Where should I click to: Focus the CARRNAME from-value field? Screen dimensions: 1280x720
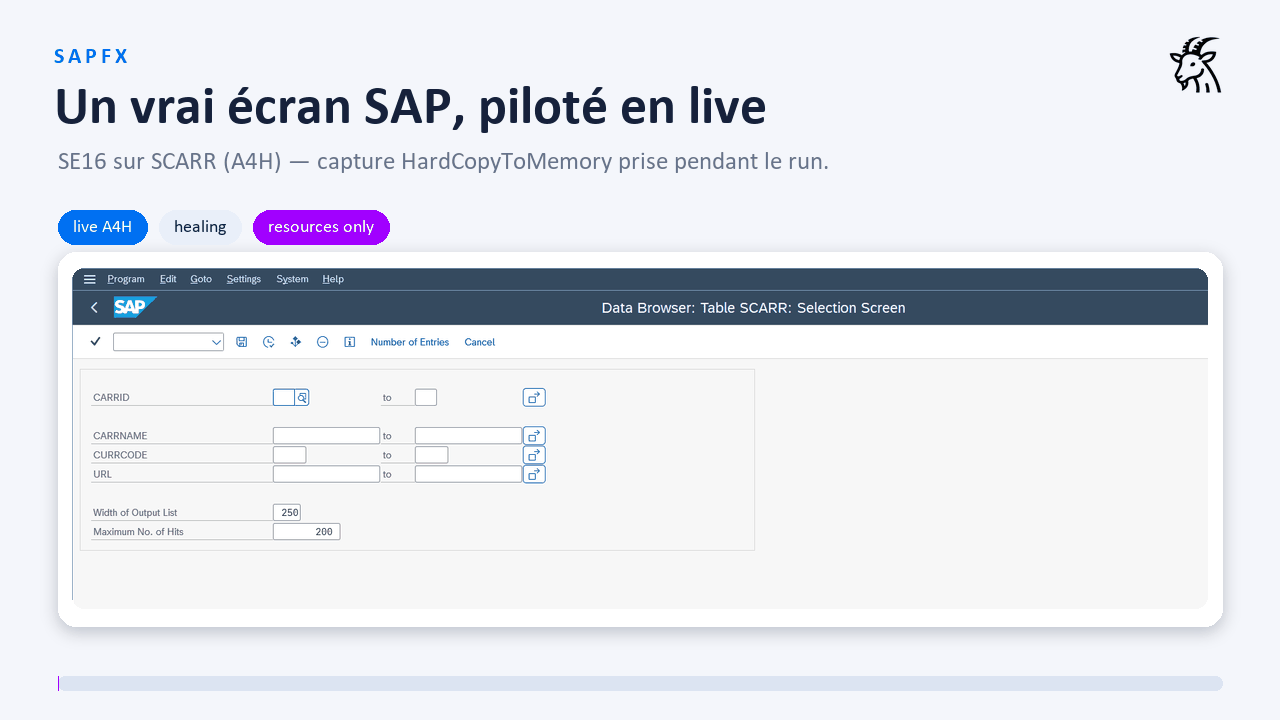326,436
